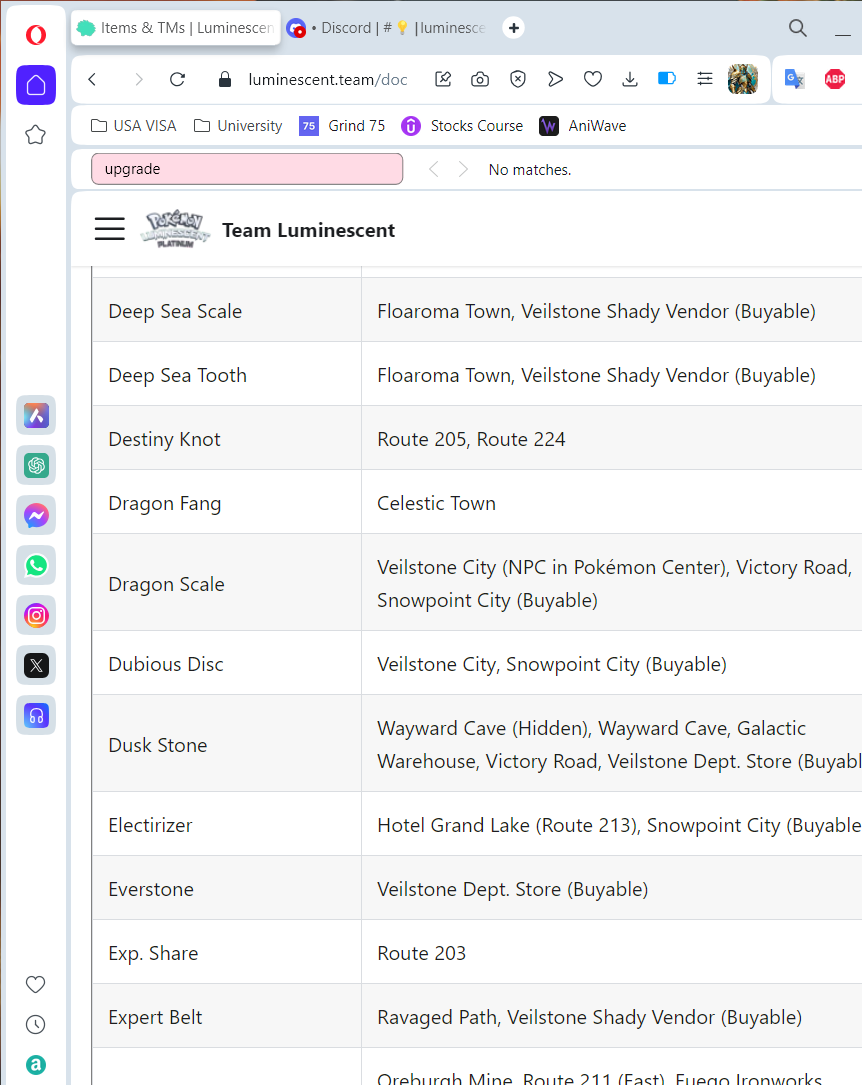Go to the next find match arrow
Screen dimensions: 862x1085
tap(464, 170)
